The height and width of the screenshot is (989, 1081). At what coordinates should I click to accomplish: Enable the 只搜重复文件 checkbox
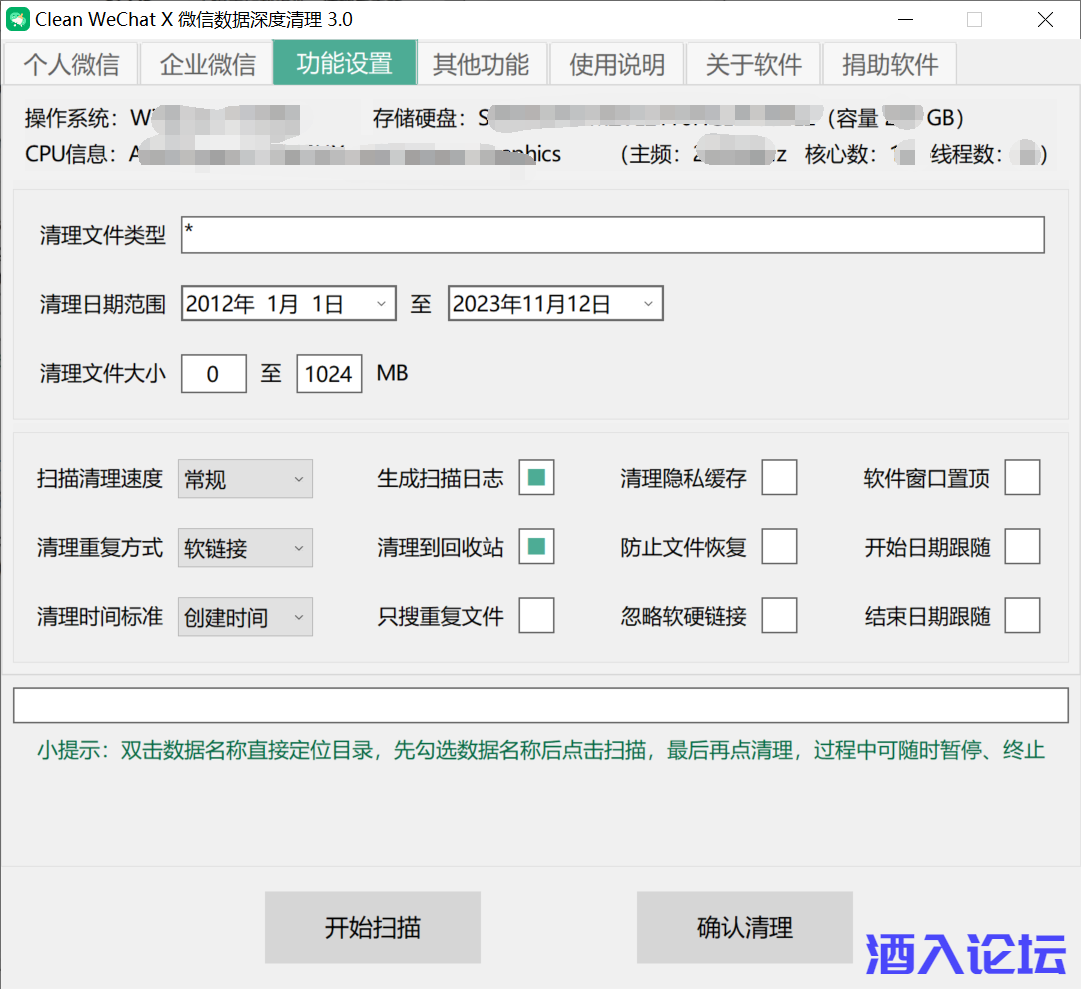click(536, 616)
